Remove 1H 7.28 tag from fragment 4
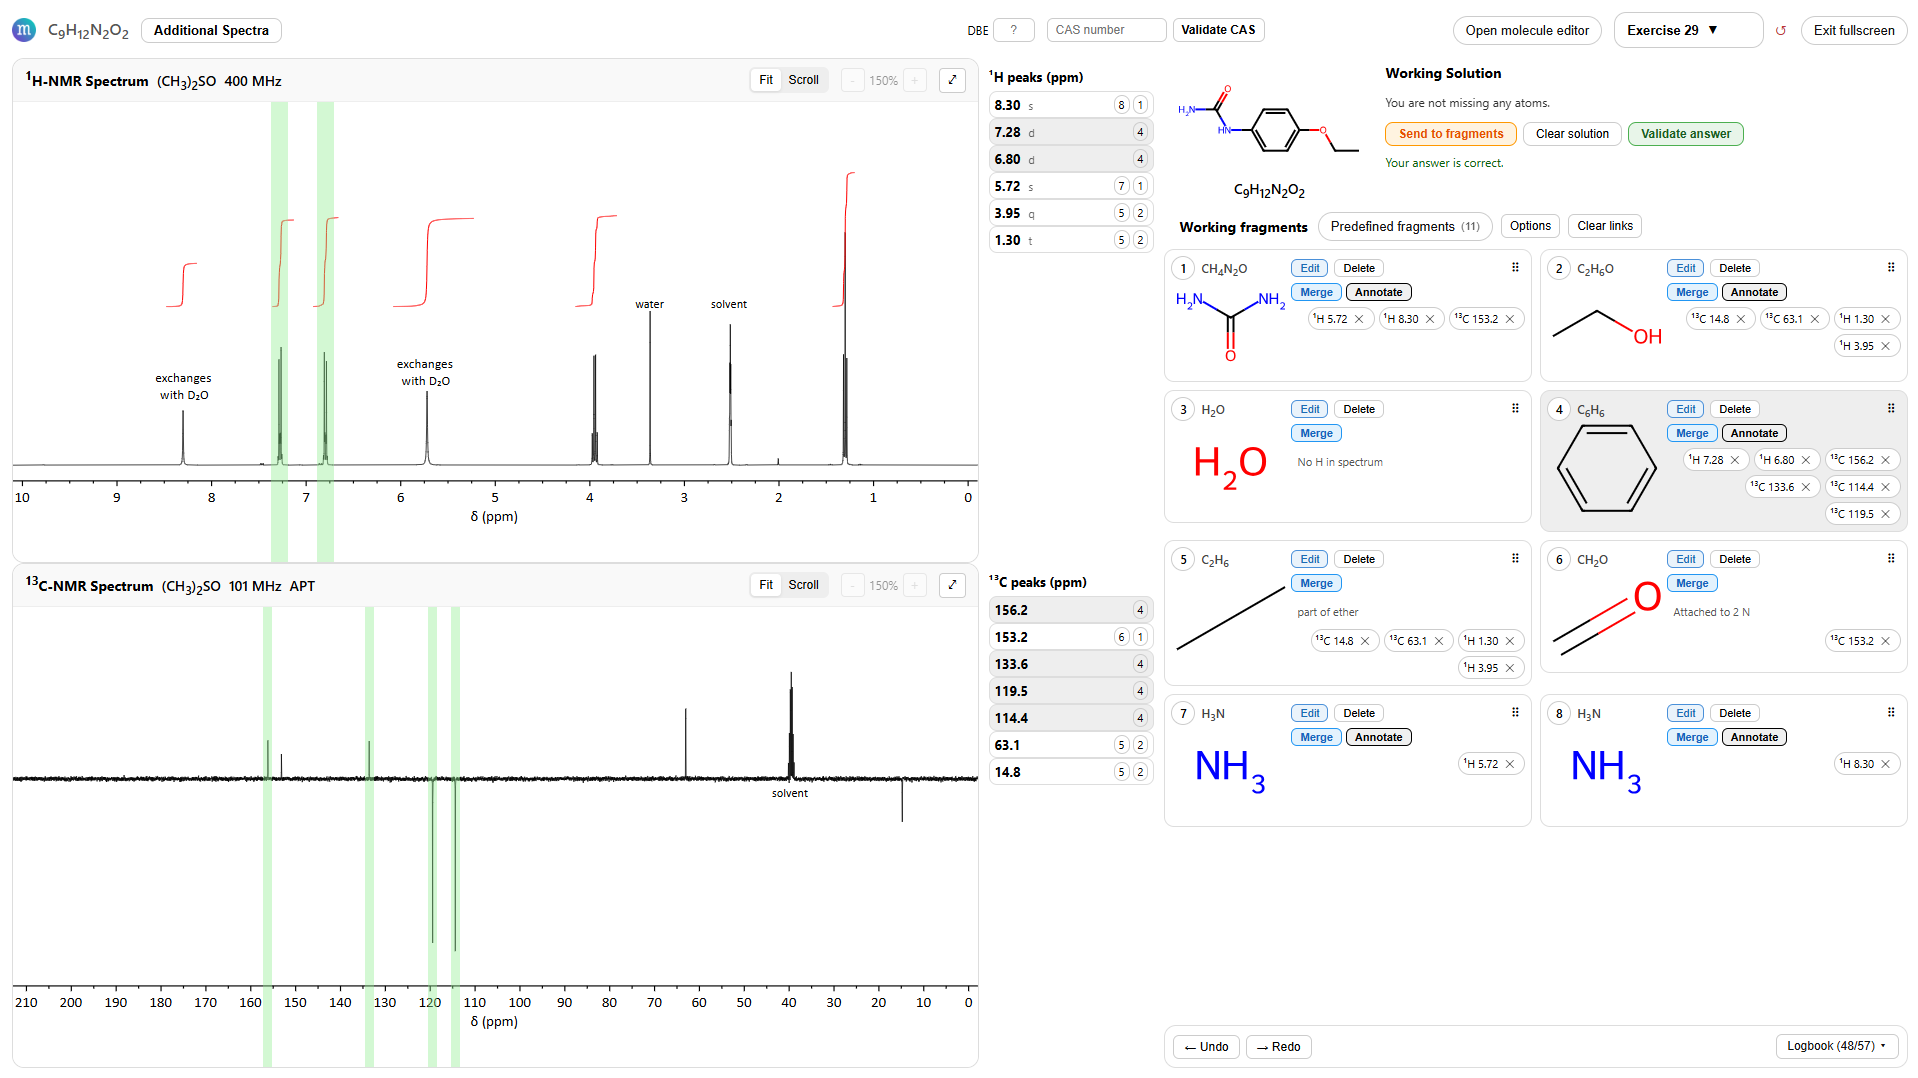Viewport: 1918px width, 1078px height. coord(1735,460)
